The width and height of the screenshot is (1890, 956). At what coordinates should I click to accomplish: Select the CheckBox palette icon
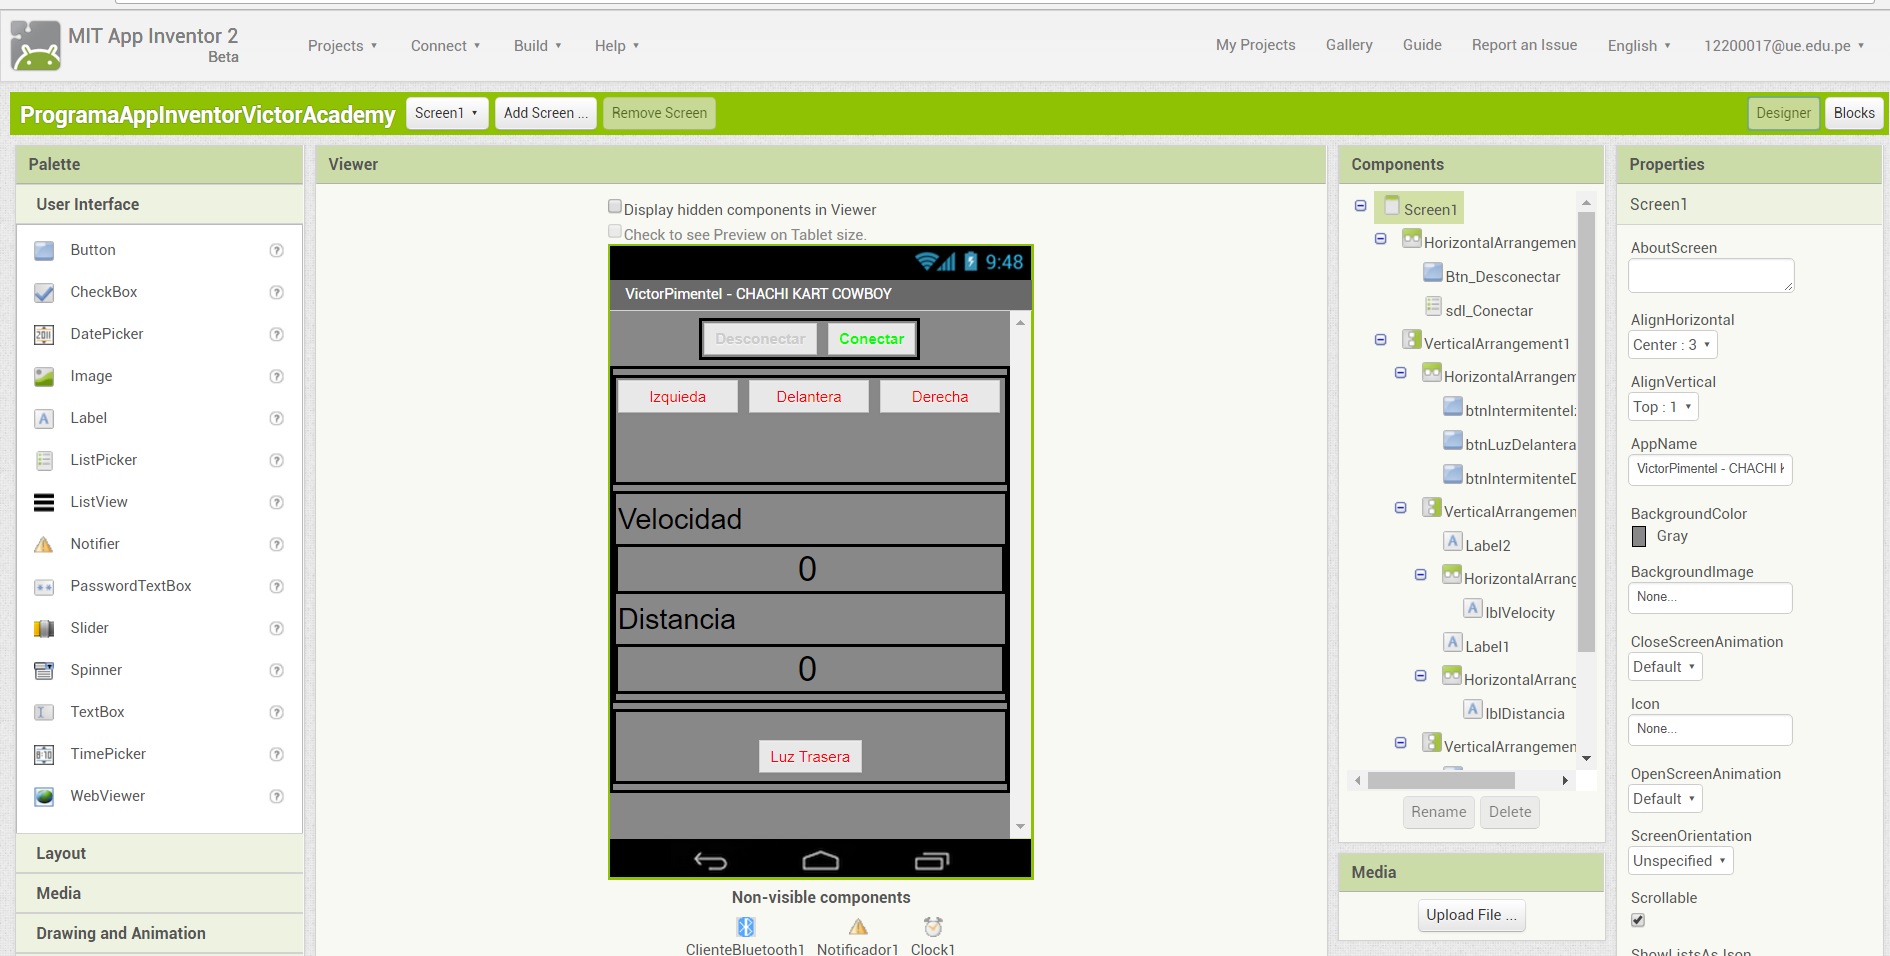tap(44, 292)
